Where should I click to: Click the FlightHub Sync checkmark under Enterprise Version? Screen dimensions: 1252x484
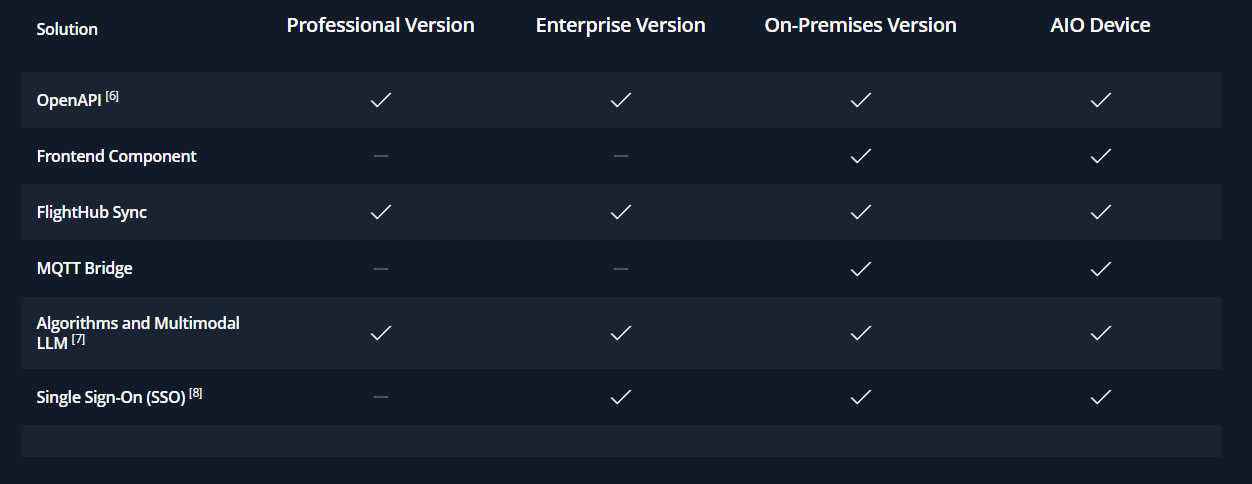[620, 212]
